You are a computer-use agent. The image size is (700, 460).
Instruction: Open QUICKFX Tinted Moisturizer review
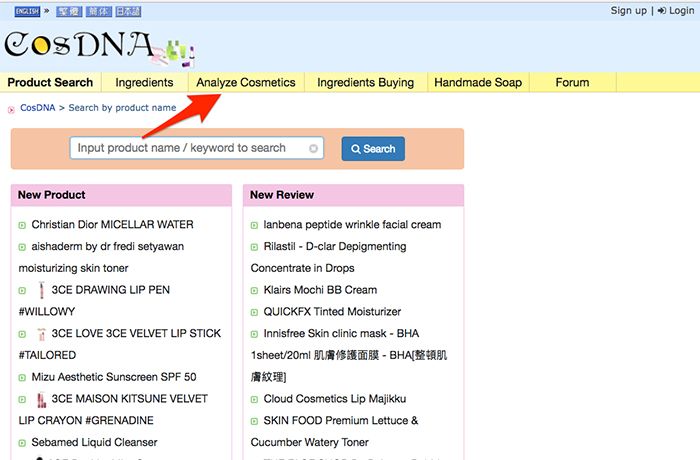point(332,311)
